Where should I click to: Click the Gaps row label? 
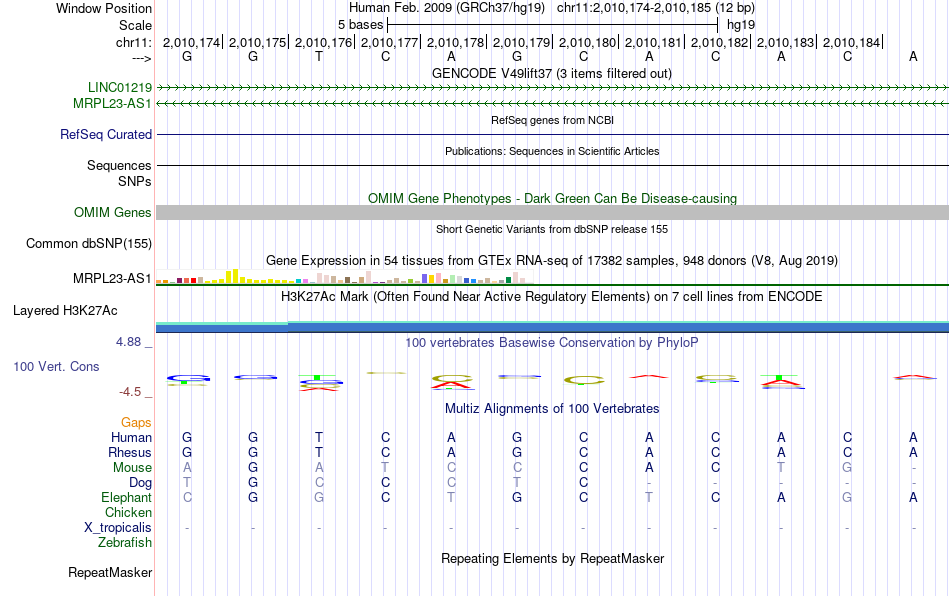coord(136,422)
